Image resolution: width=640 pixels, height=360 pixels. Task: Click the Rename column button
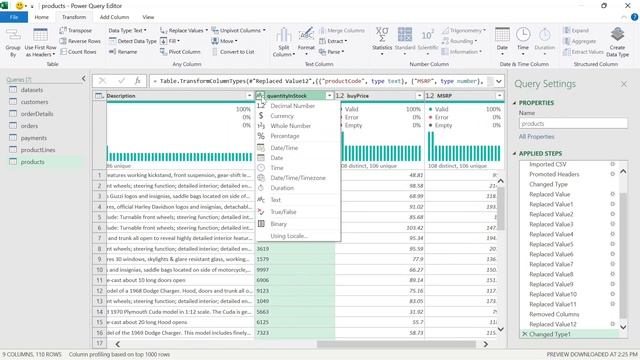(123, 52)
